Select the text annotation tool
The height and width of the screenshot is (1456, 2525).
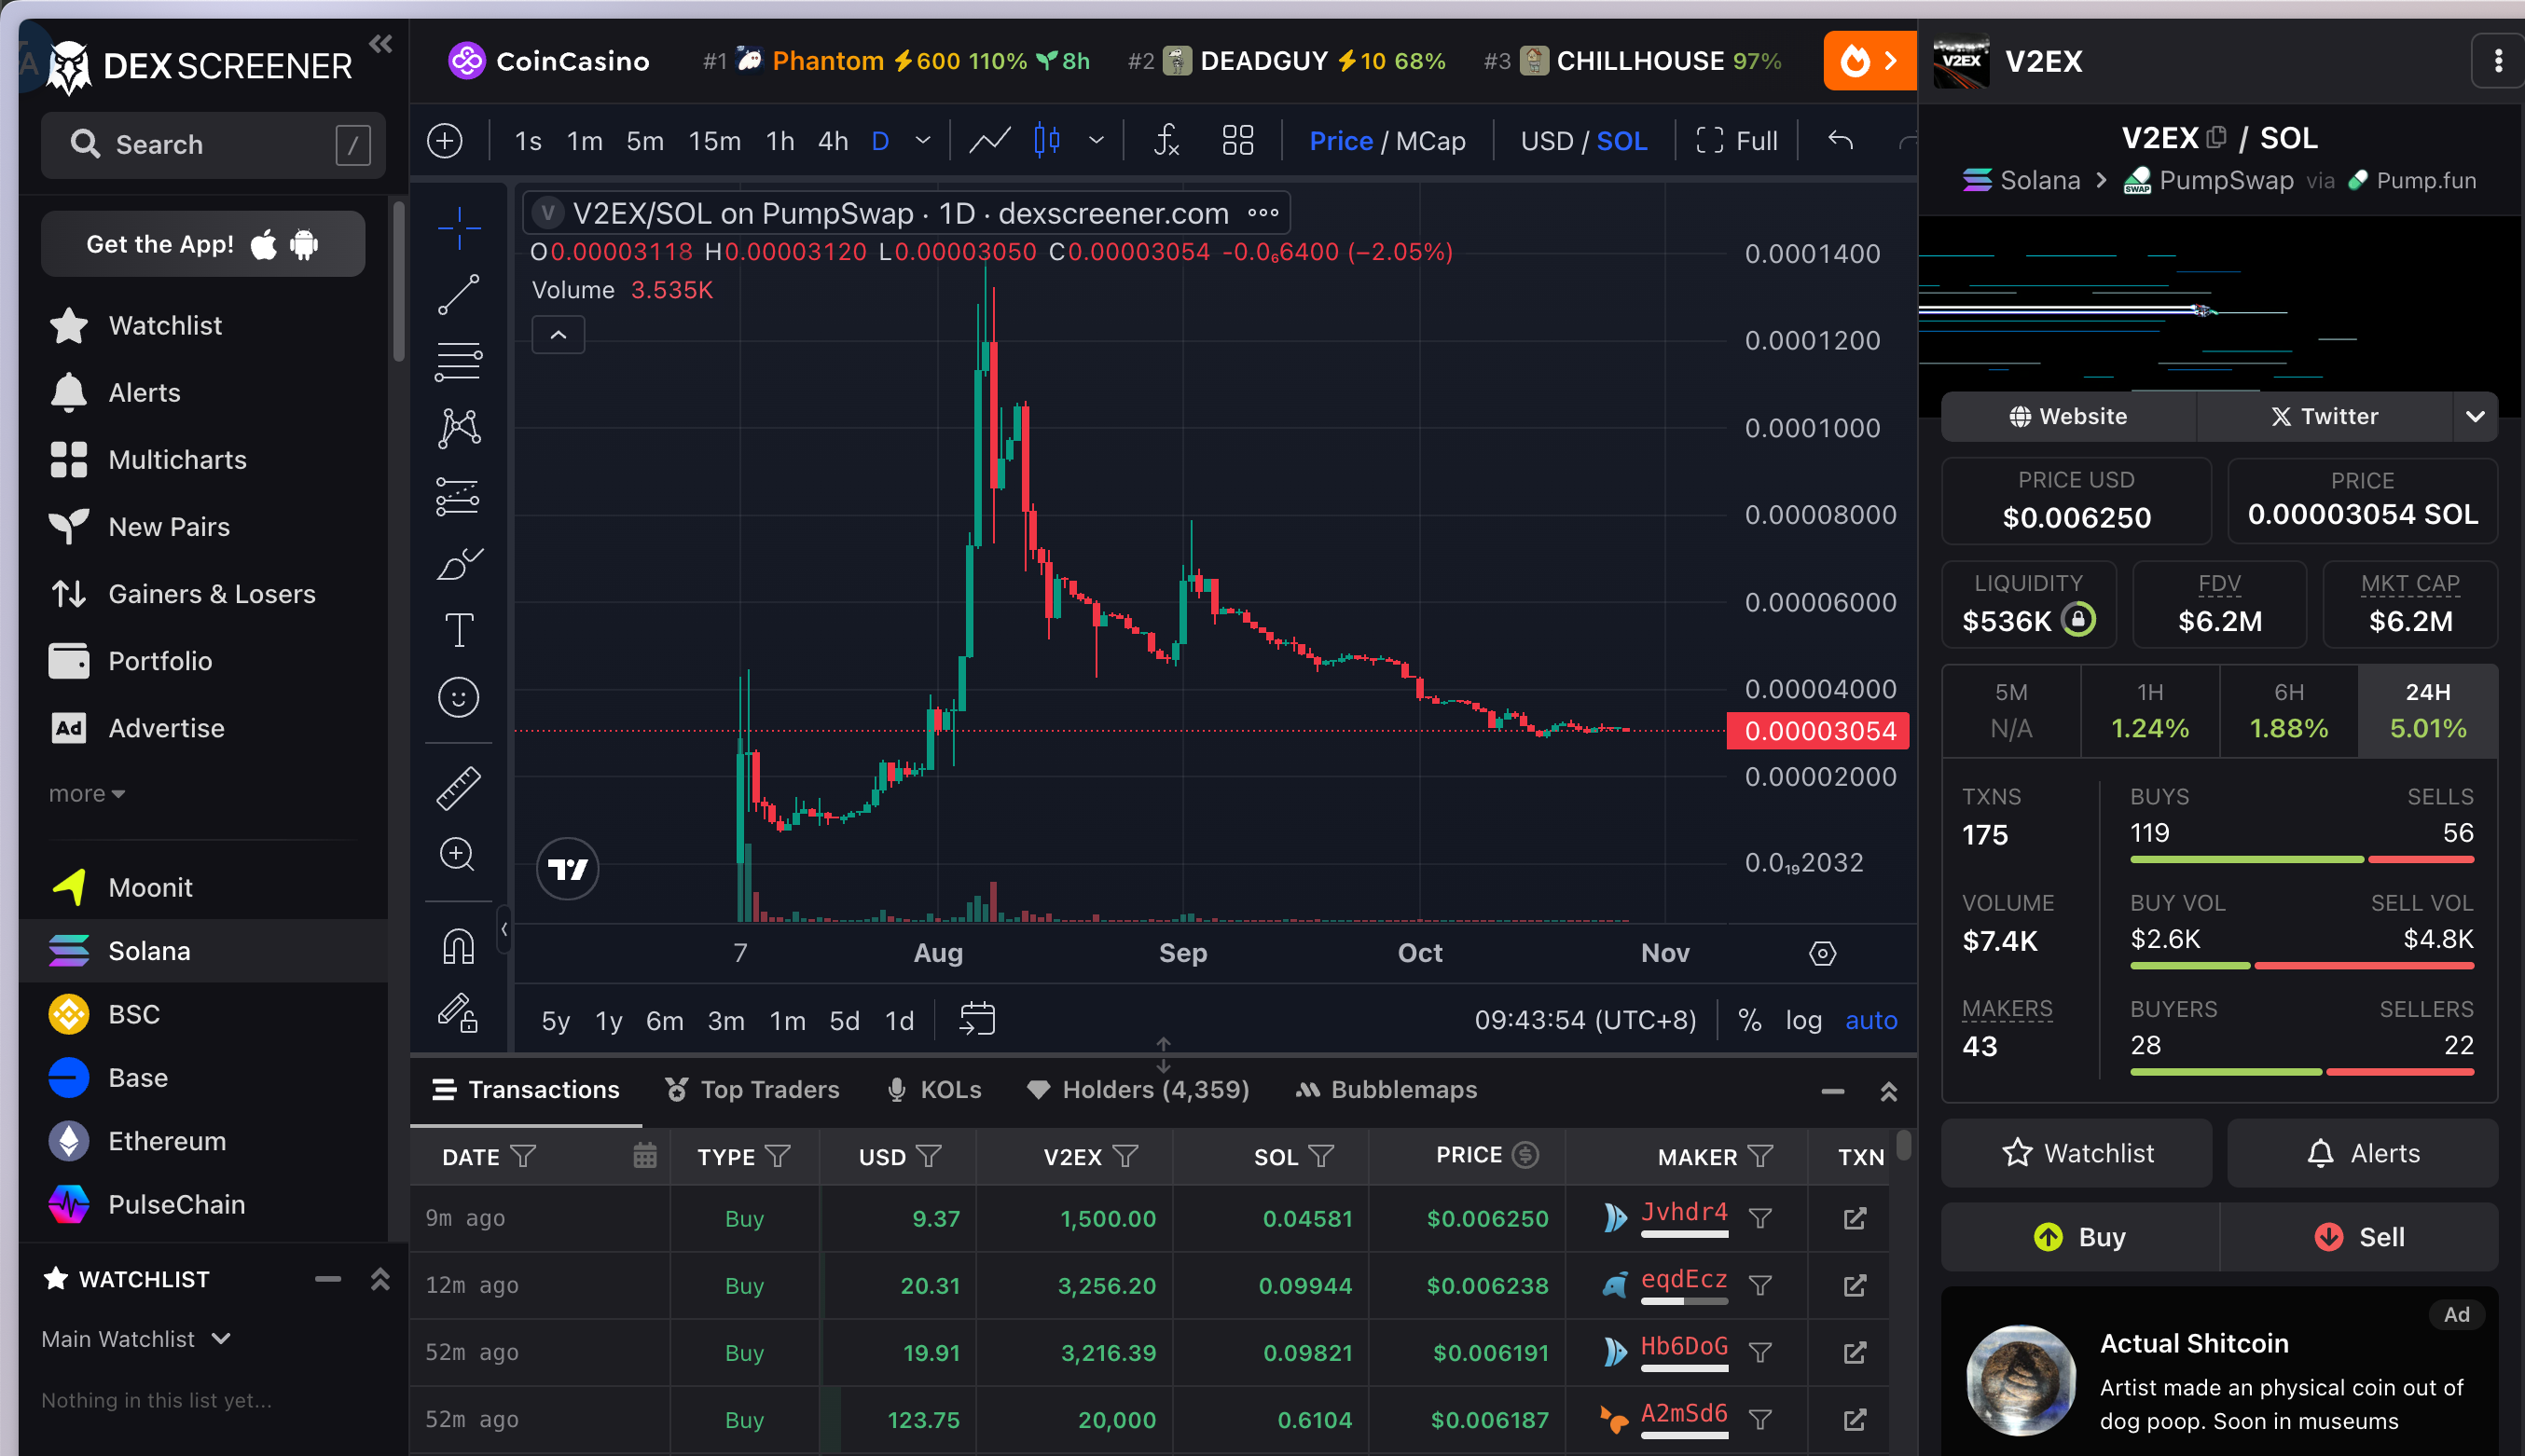(x=459, y=630)
